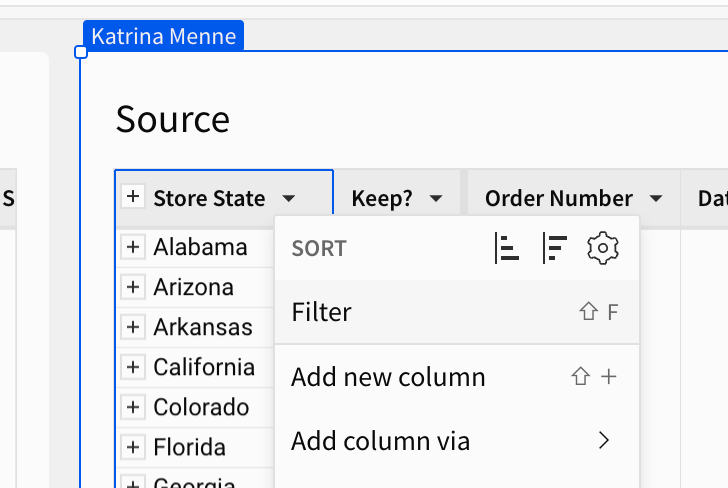Click the Store State column header label
The width and height of the screenshot is (728, 488).
click(x=209, y=199)
